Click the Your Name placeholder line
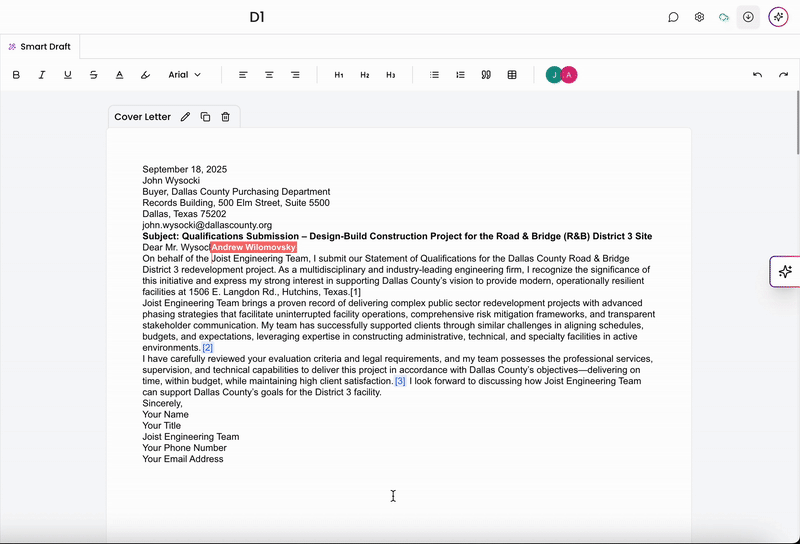 (x=165, y=414)
